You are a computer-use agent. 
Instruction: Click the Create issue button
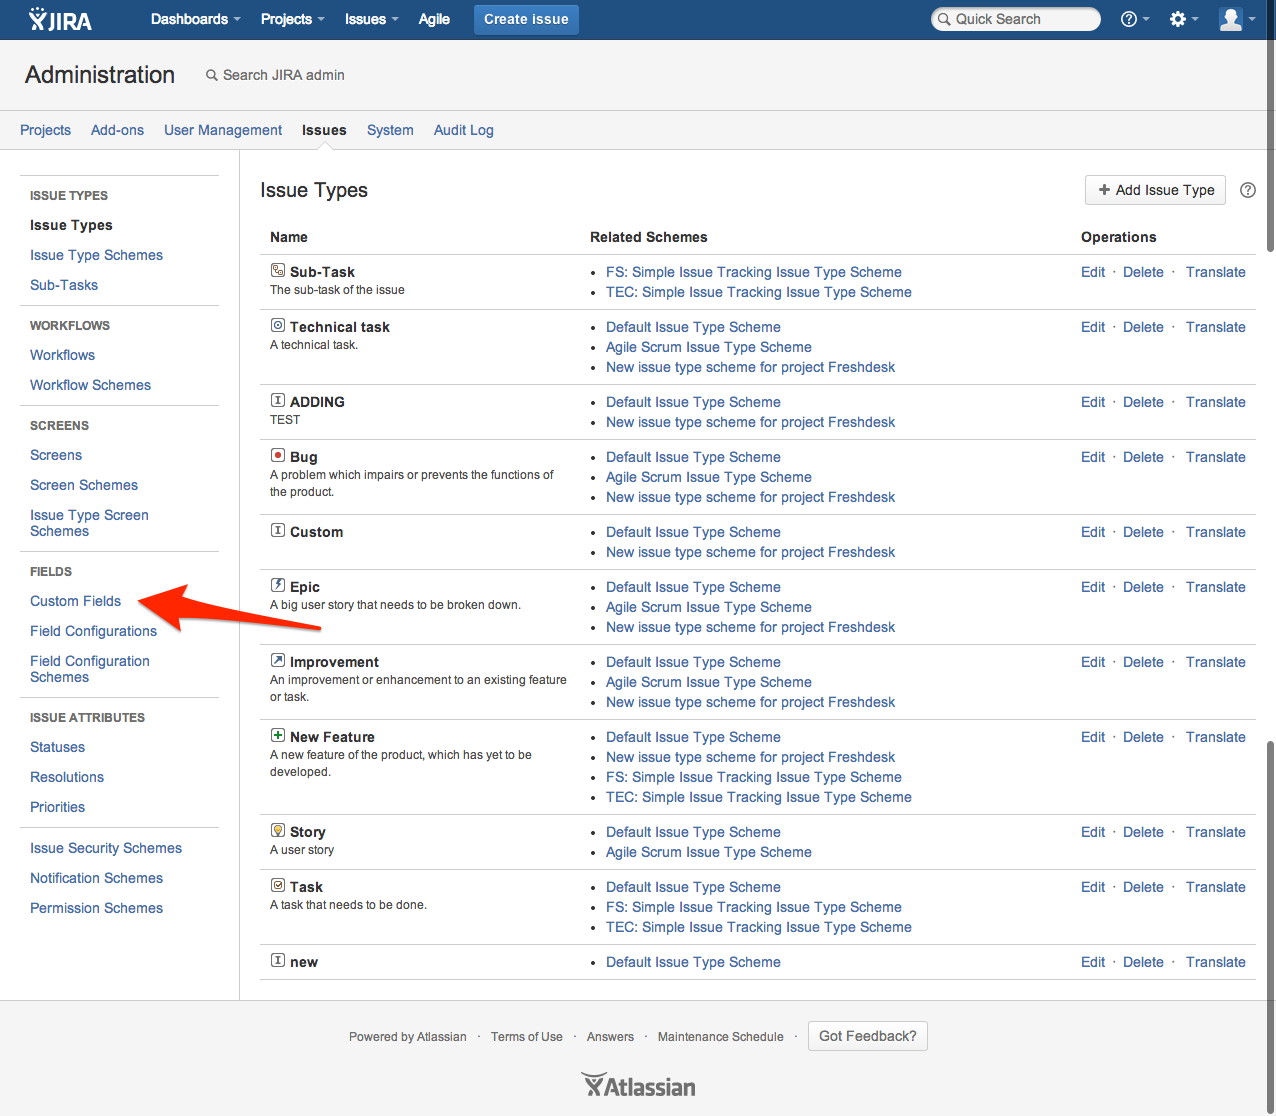coord(526,19)
